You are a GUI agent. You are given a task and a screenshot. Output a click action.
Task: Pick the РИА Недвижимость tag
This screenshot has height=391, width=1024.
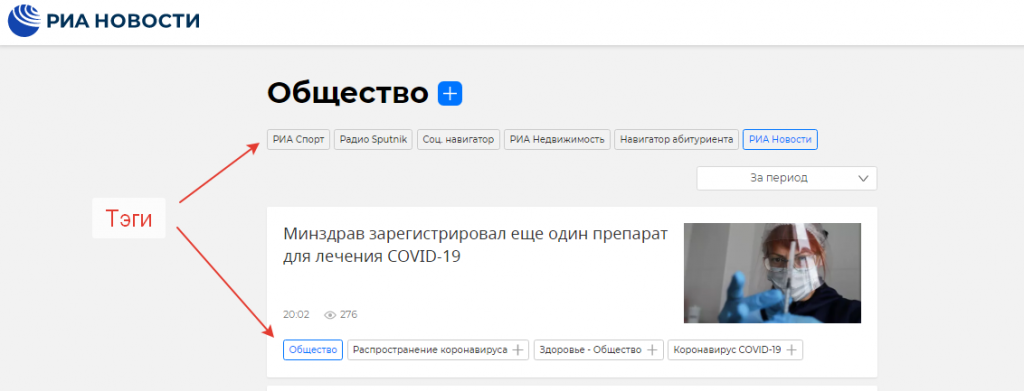pyautogui.click(x=557, y=140)
